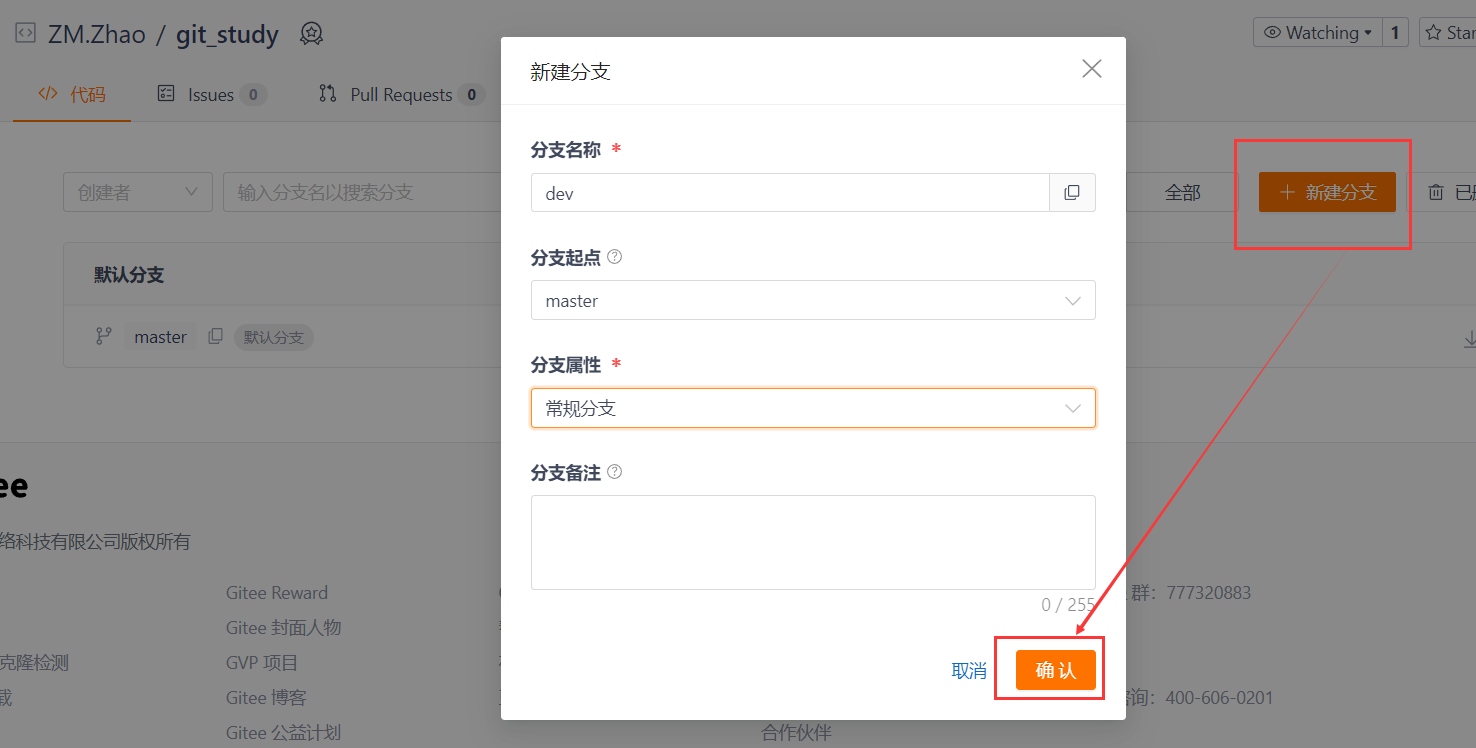Click the badge icon after git_study
The image size is (1476, 748).
click(312, 34)
